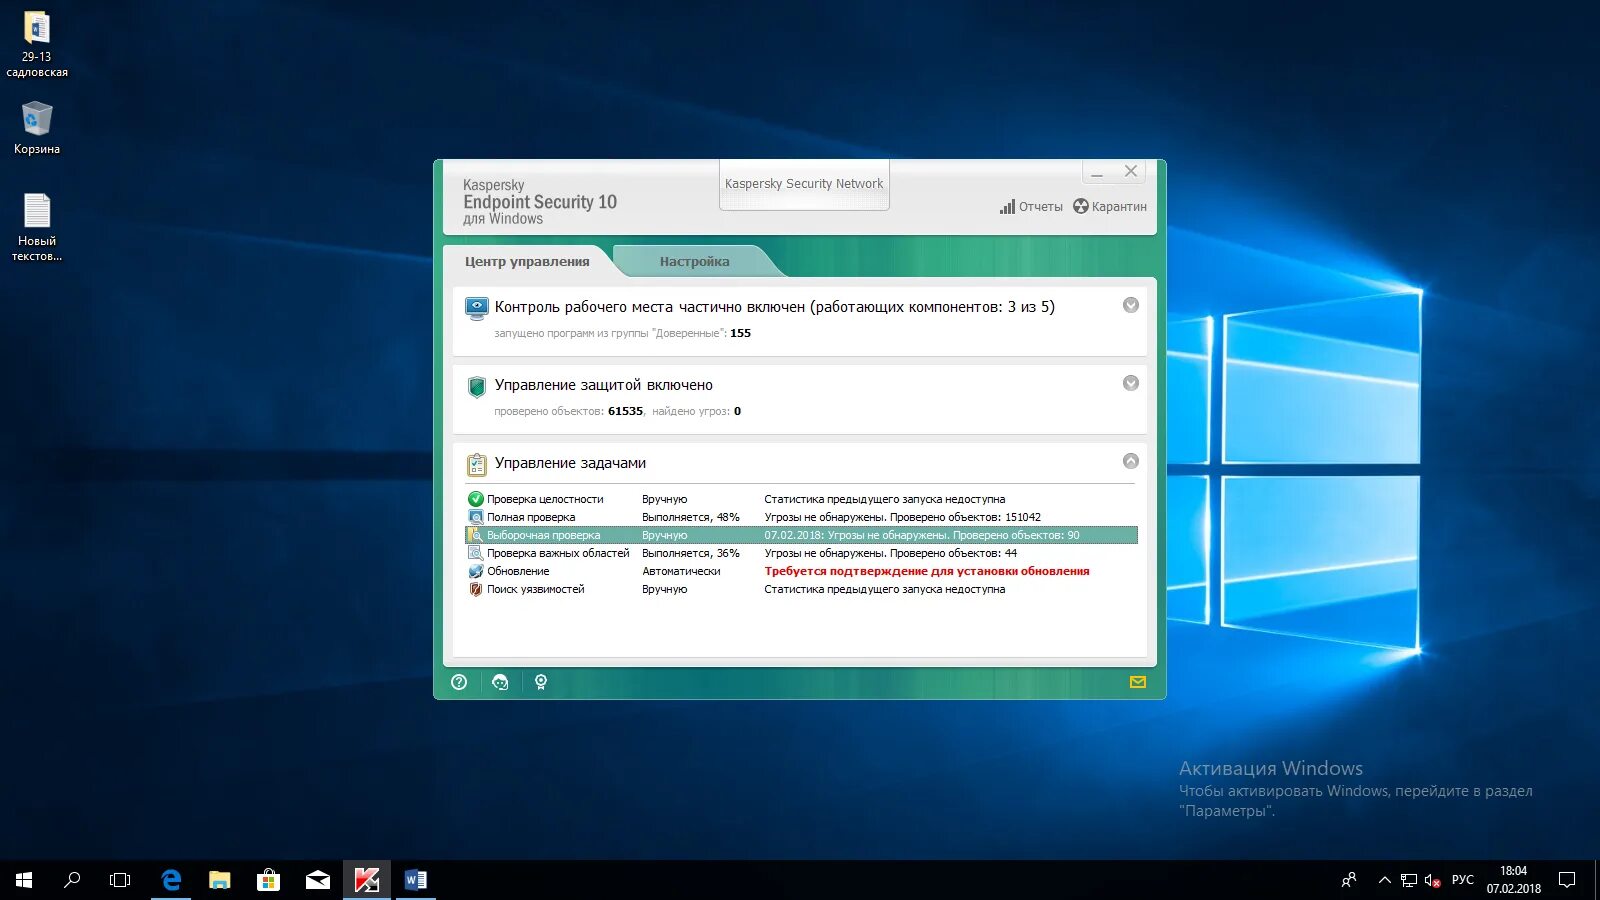Image resolution: width=1600 pixels, height=900 pixels.
Task: Open the taskbar clock showing 18:04
Action: point(1513,880)
